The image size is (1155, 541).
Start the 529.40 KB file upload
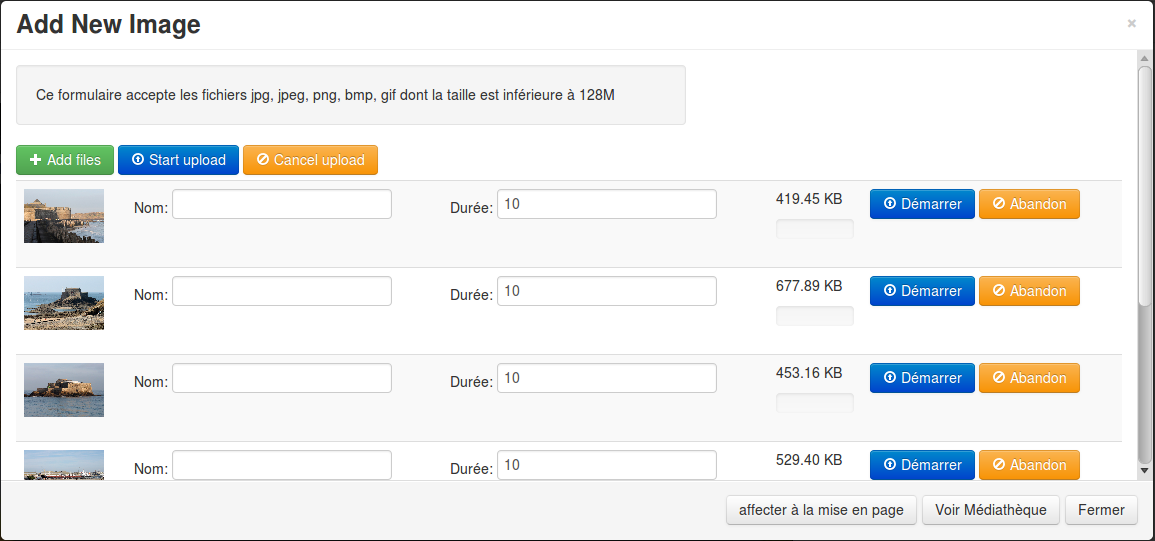click(922, 465)
